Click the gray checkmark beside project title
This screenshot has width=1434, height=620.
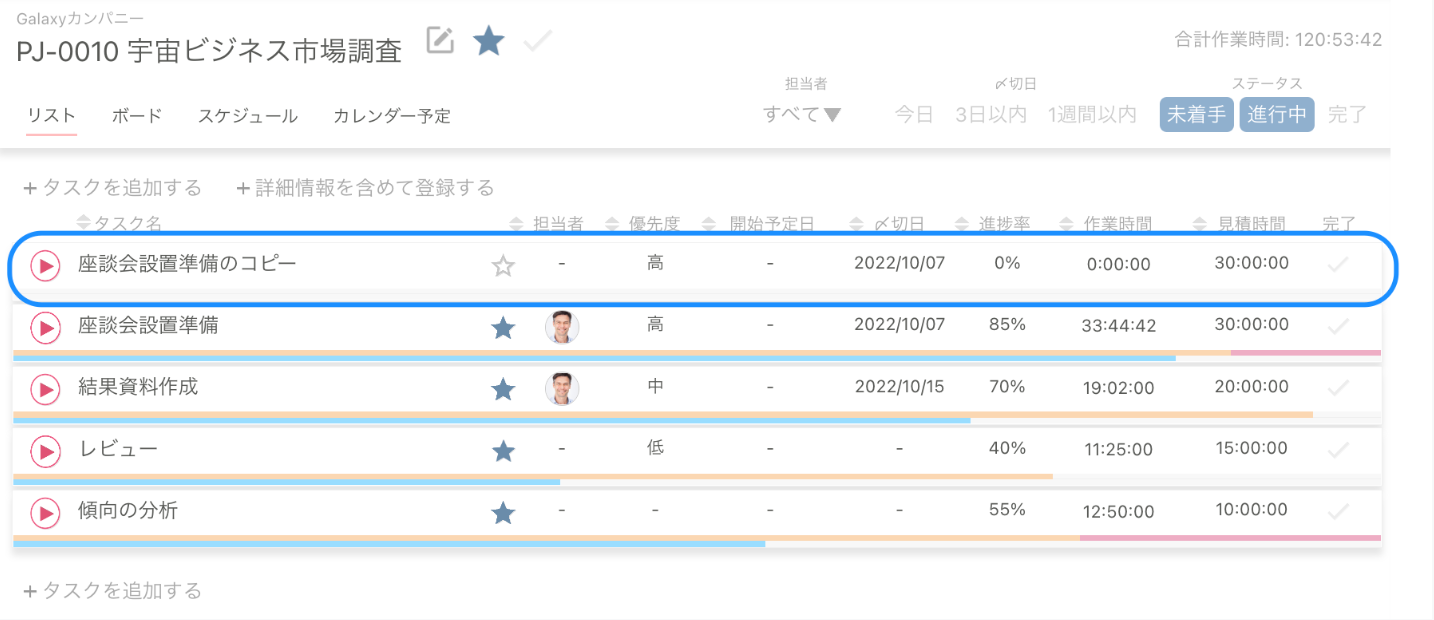click(537, 42)
